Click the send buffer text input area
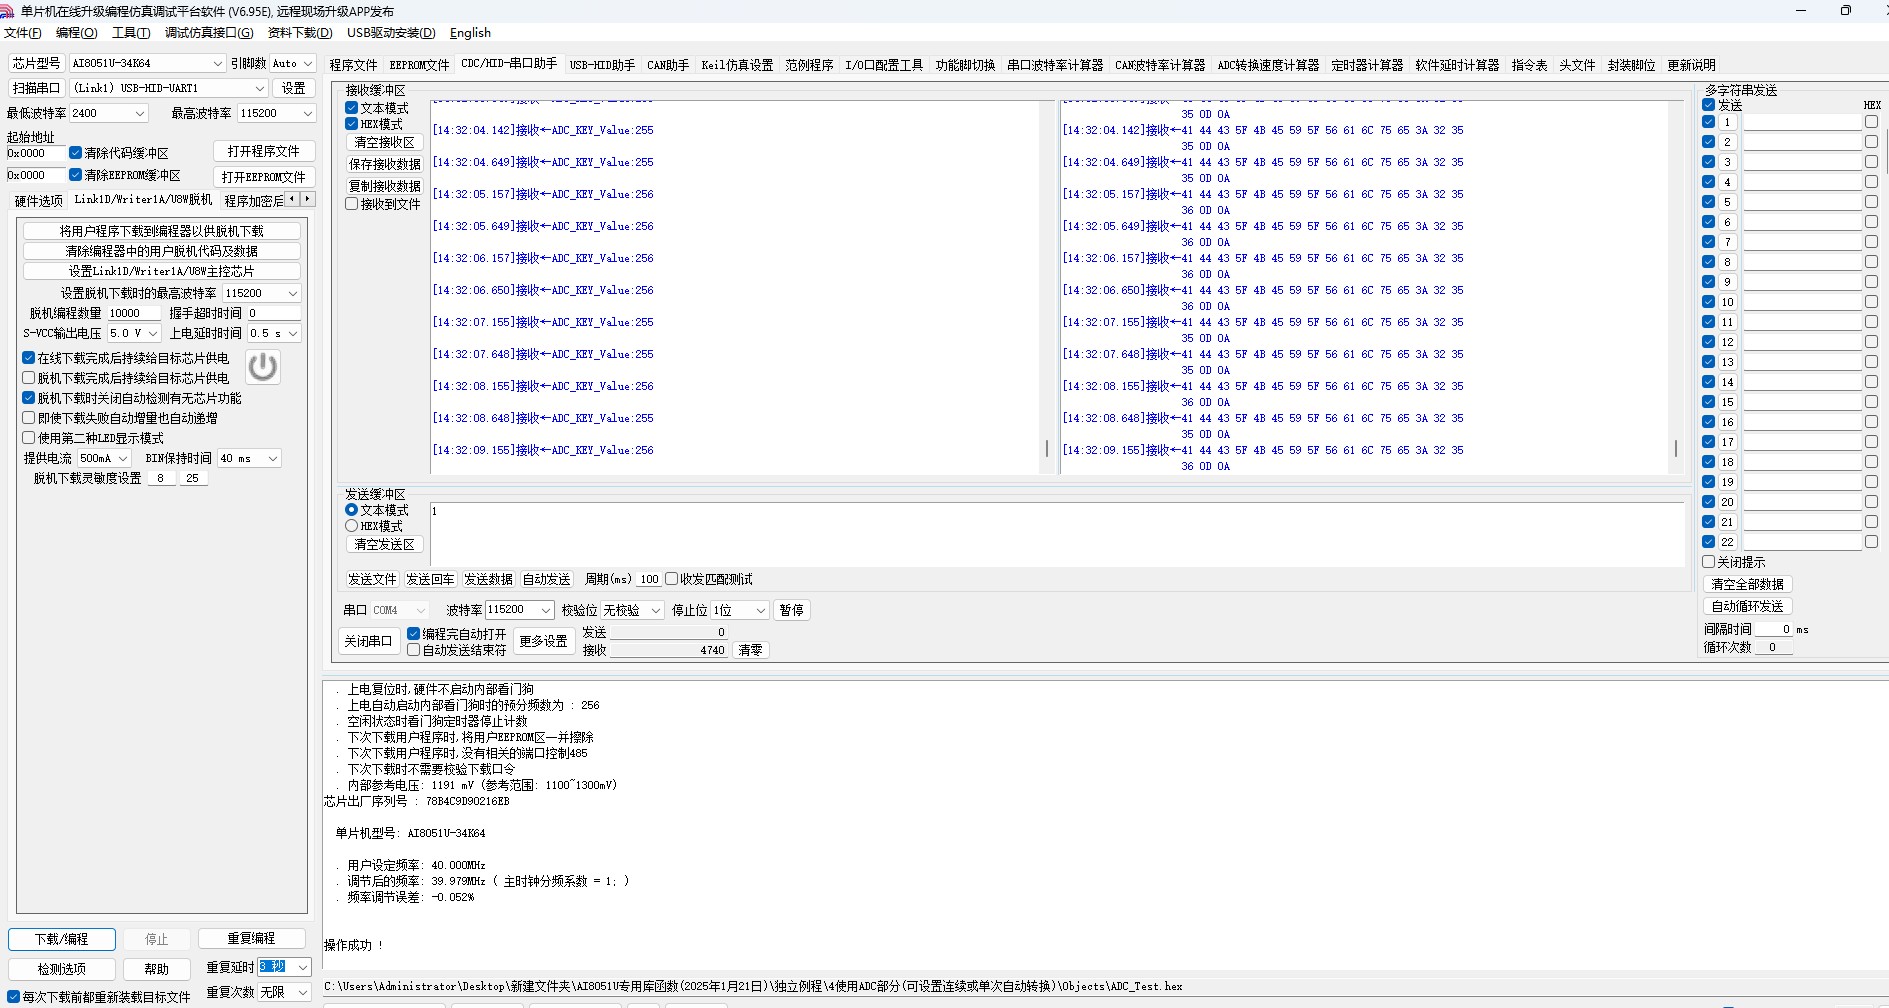Screen dimensions: 1889x1008 pos(1057,534)
